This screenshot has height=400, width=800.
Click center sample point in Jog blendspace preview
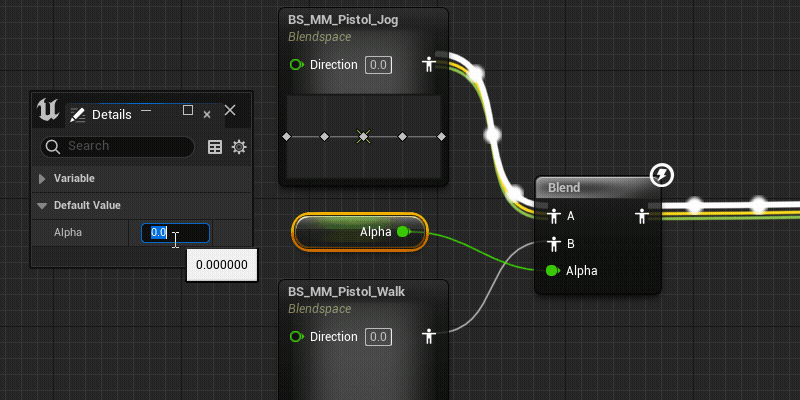point(363,136)
